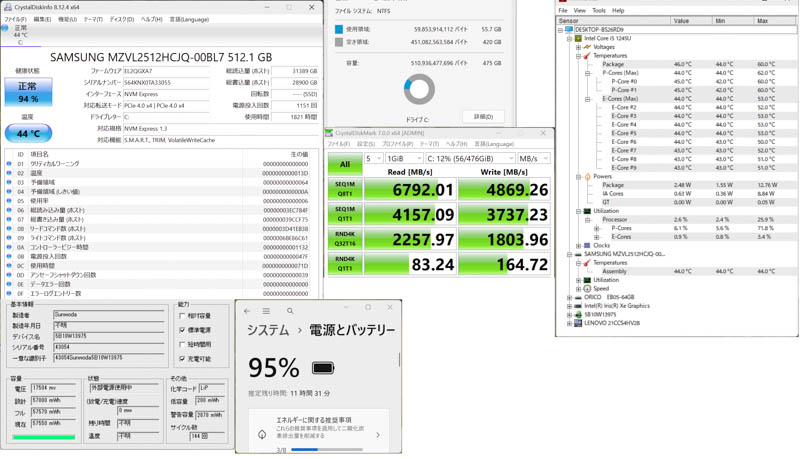Screen dimensions: 800x459
Task: Open the テーマ(T) menu in CrystalDiskInfo
Action: click(93, 19)
